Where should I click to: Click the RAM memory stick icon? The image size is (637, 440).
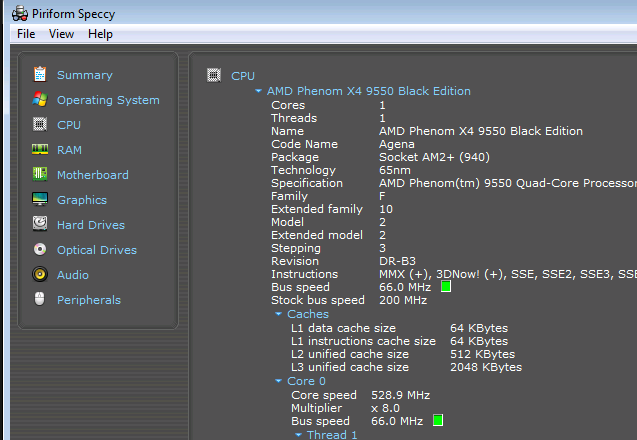40,149
